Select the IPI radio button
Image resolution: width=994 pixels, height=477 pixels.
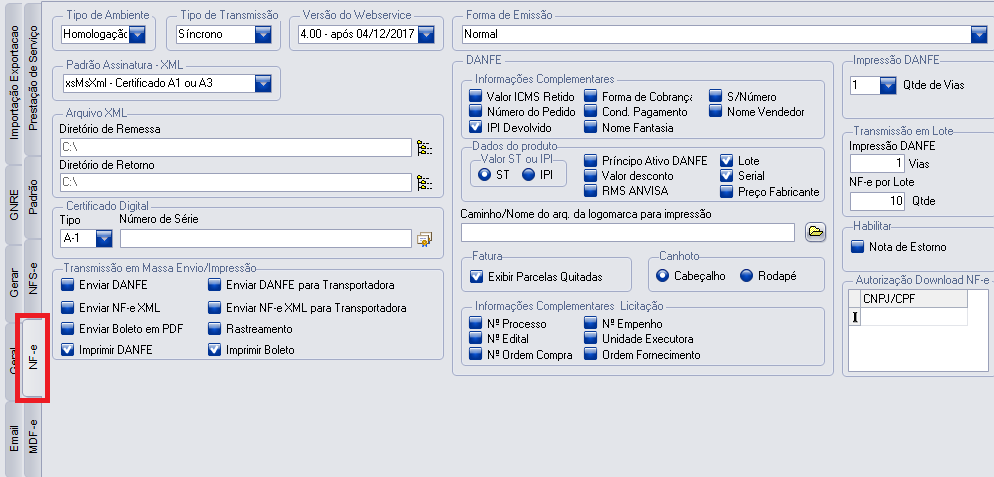[x=528, y=175]
